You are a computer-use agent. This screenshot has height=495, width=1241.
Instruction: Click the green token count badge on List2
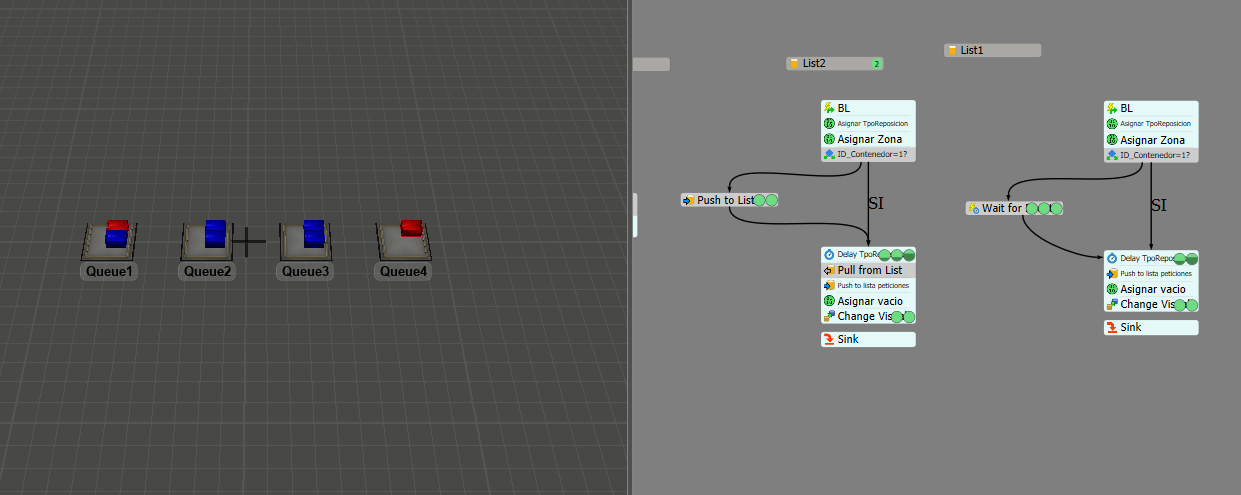876,63
